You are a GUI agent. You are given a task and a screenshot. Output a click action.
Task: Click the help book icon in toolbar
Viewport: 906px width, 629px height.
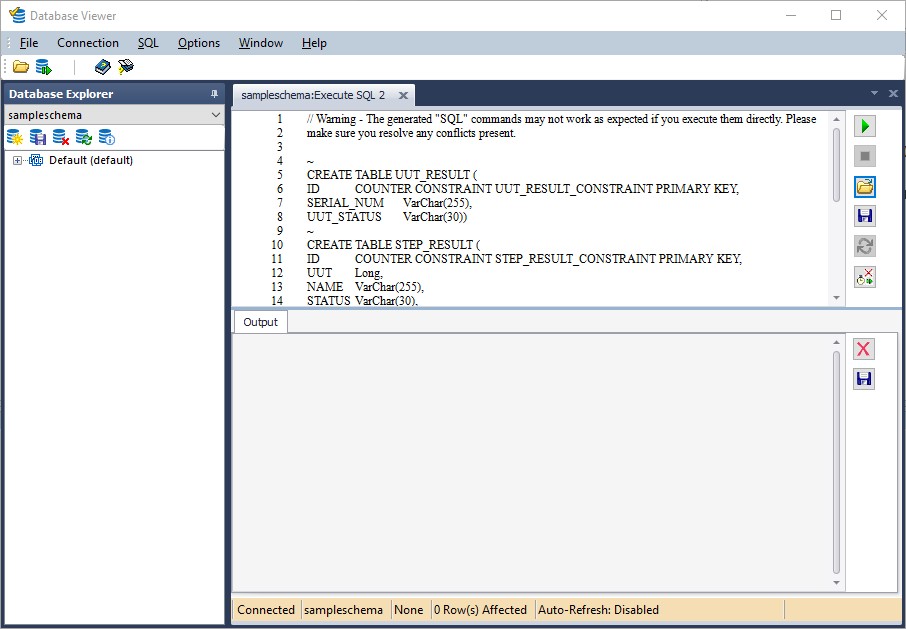(102, 67)
